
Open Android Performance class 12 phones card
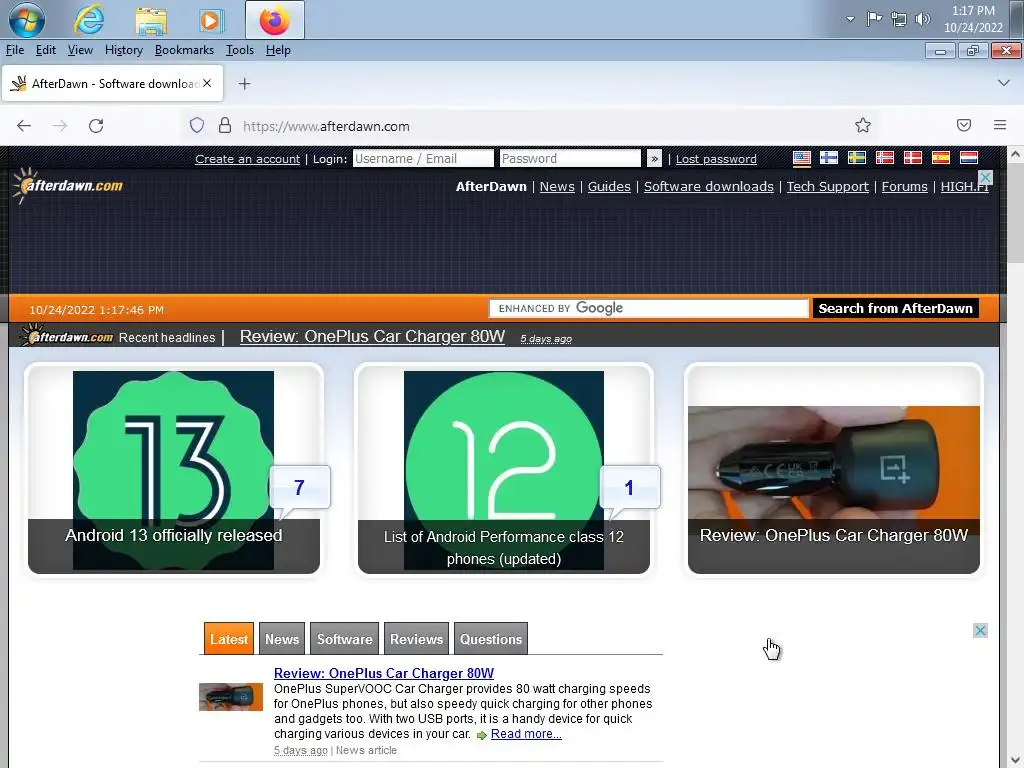[x=504, y=469]
